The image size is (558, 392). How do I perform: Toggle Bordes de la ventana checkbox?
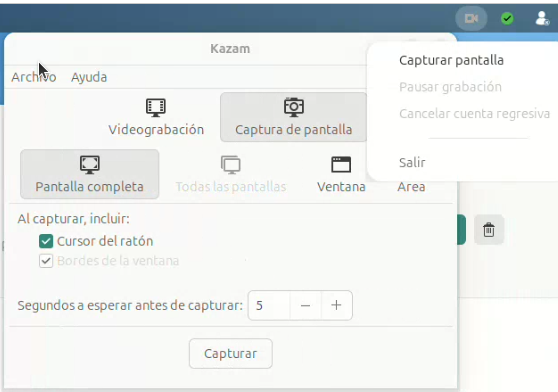46,261
